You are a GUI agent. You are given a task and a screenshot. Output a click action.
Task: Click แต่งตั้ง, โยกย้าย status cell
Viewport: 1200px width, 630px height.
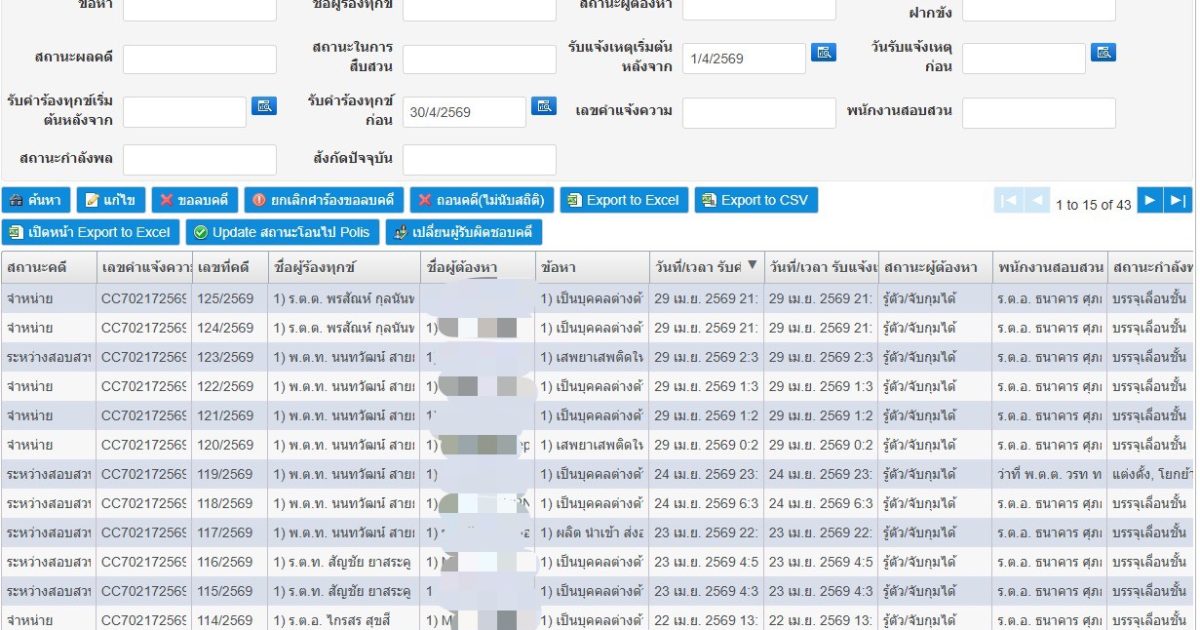[x=1152, y=474]
